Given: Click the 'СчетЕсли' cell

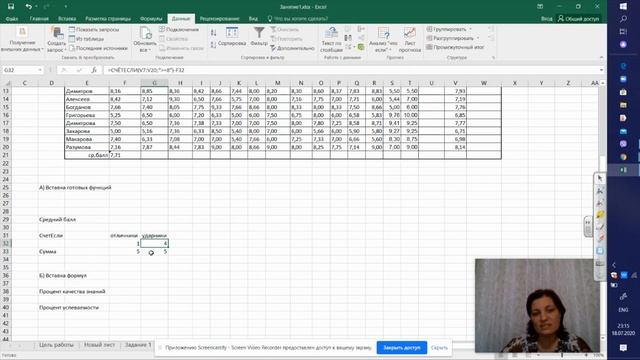Looking at the screenshot, I should [51, 236].
